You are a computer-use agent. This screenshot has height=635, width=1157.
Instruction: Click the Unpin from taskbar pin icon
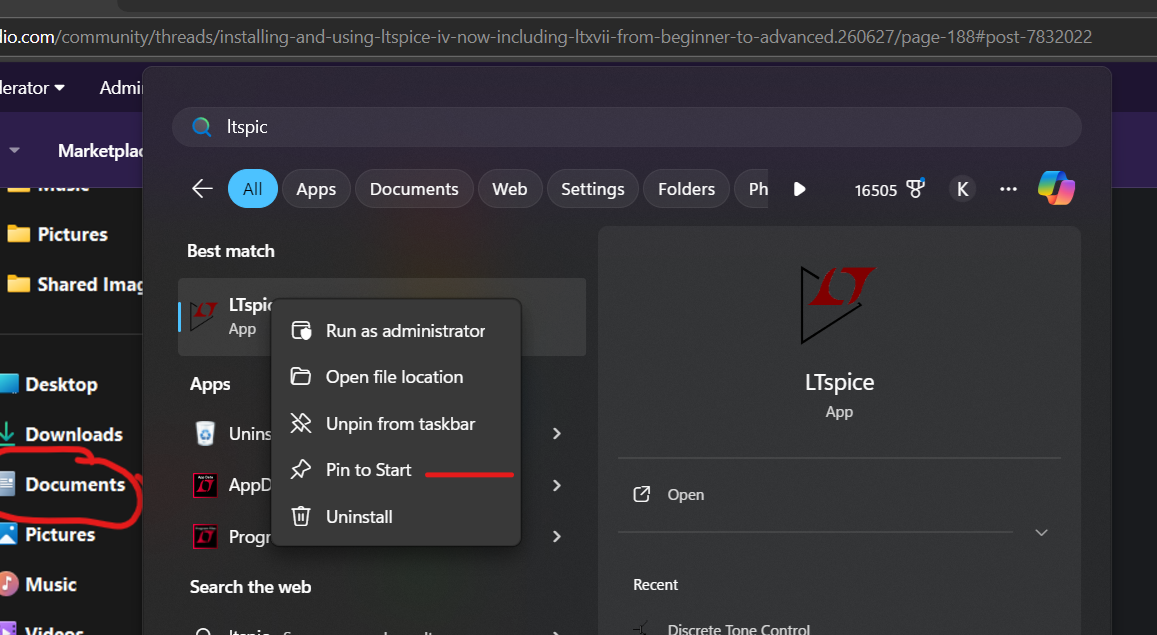pyautogui.click(x=300, y=423)
